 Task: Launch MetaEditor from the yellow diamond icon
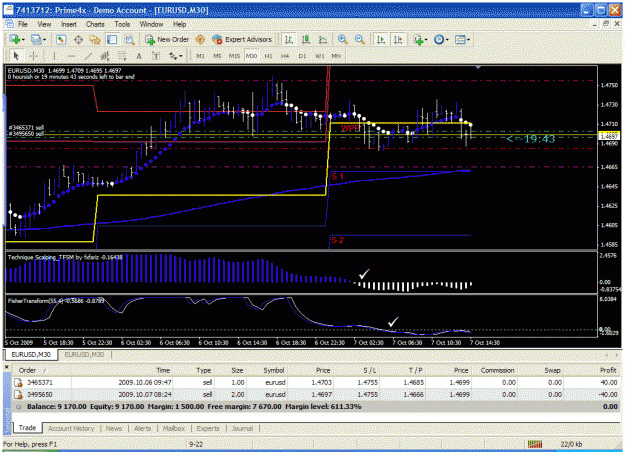200,39
